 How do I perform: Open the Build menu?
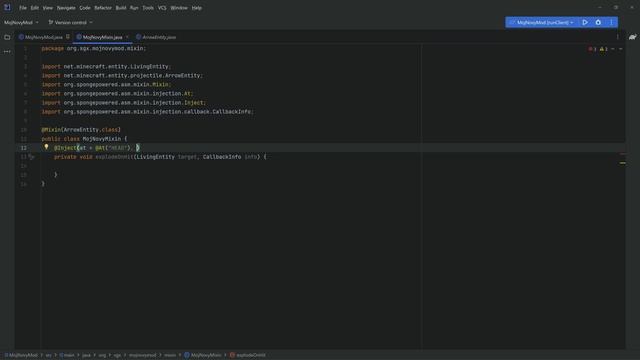121,8
